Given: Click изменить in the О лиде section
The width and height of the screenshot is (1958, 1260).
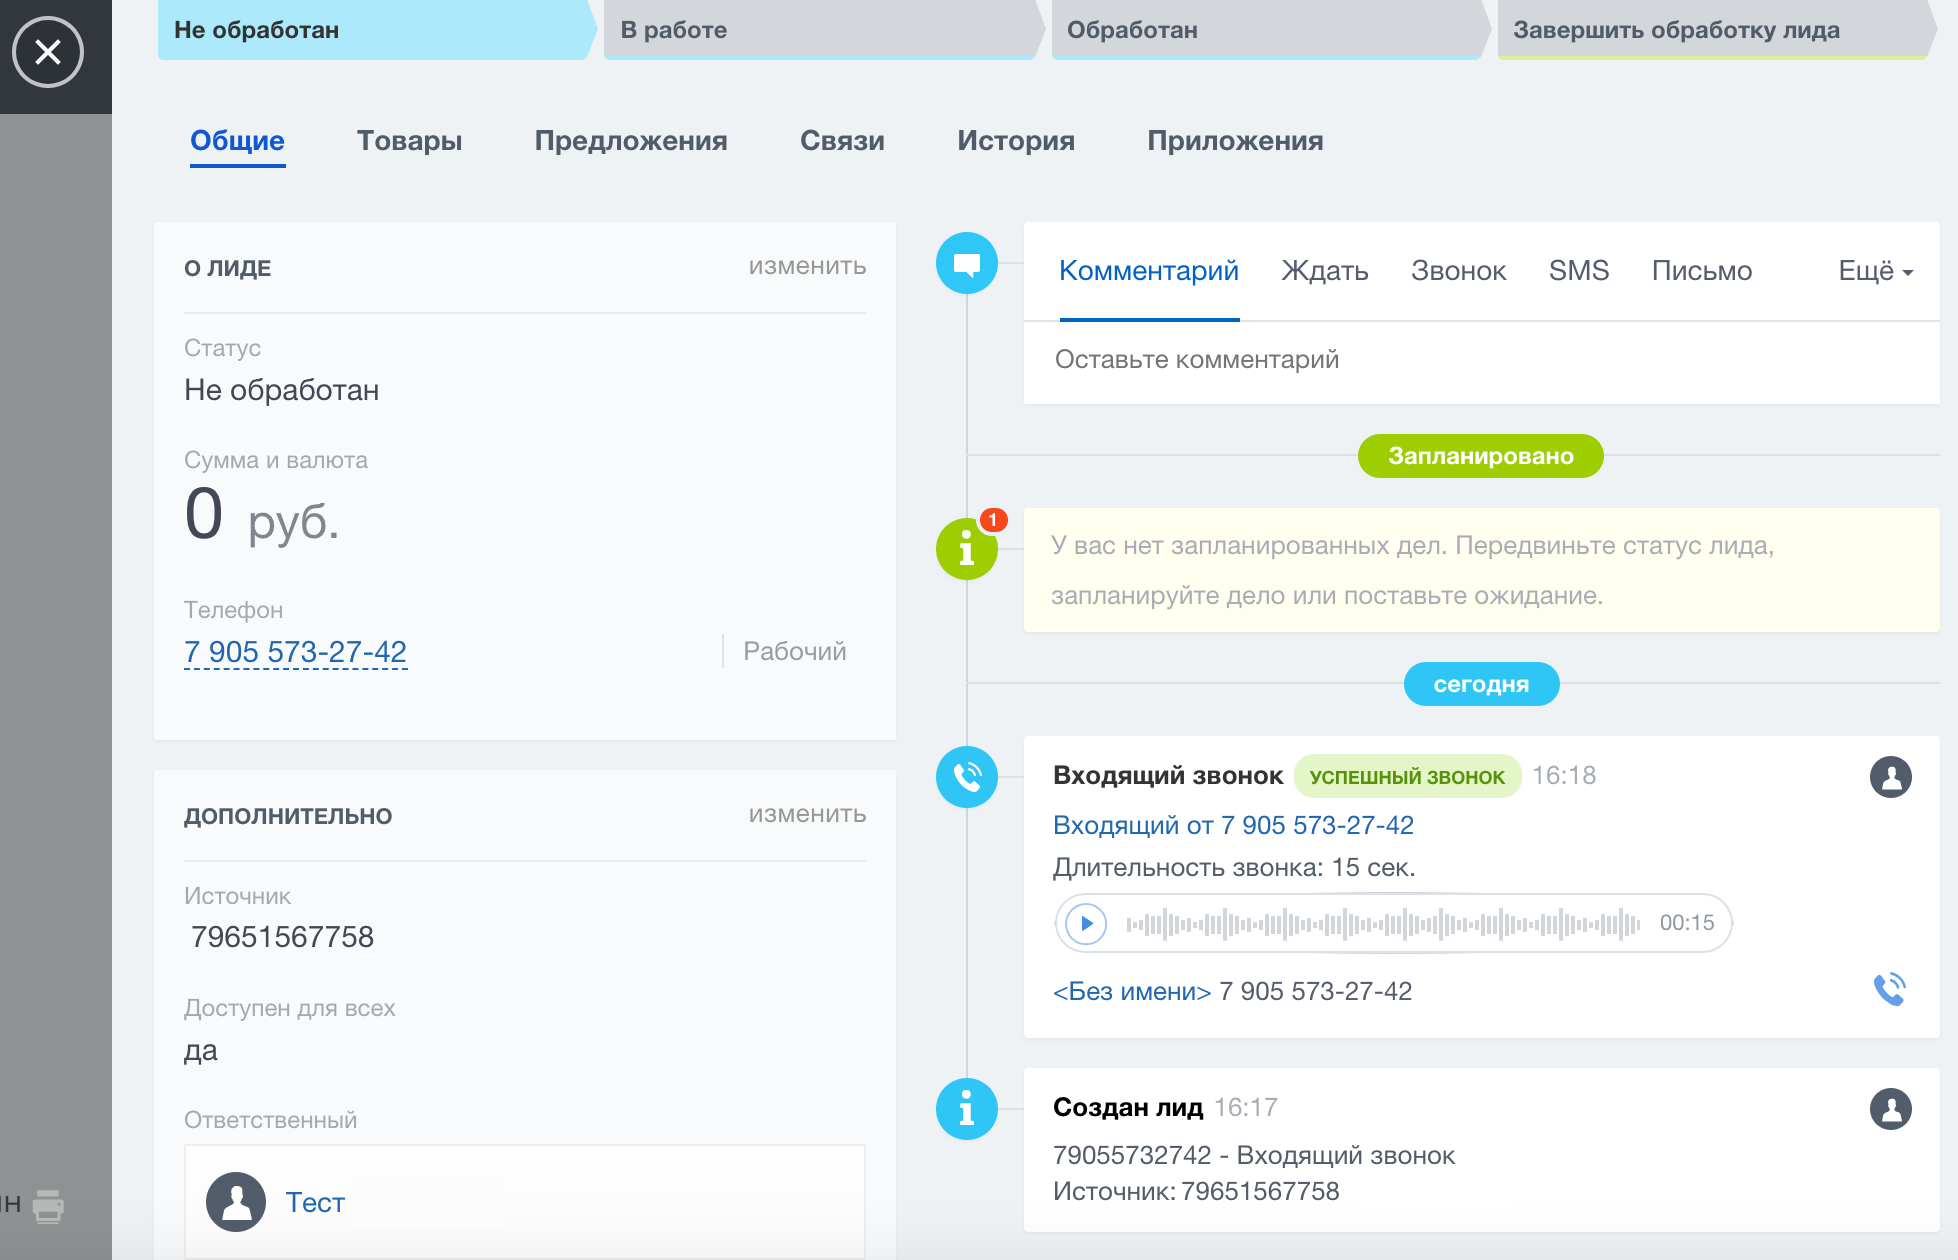Looking at the screenshot, I should point(807,266).
